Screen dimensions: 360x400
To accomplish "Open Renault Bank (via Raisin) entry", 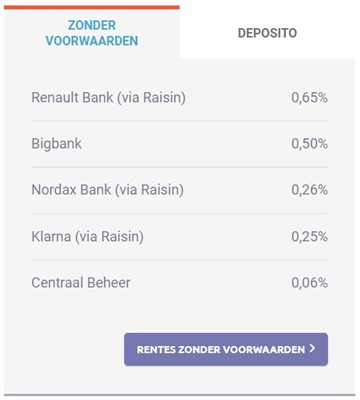I will [x=108, y=98].
